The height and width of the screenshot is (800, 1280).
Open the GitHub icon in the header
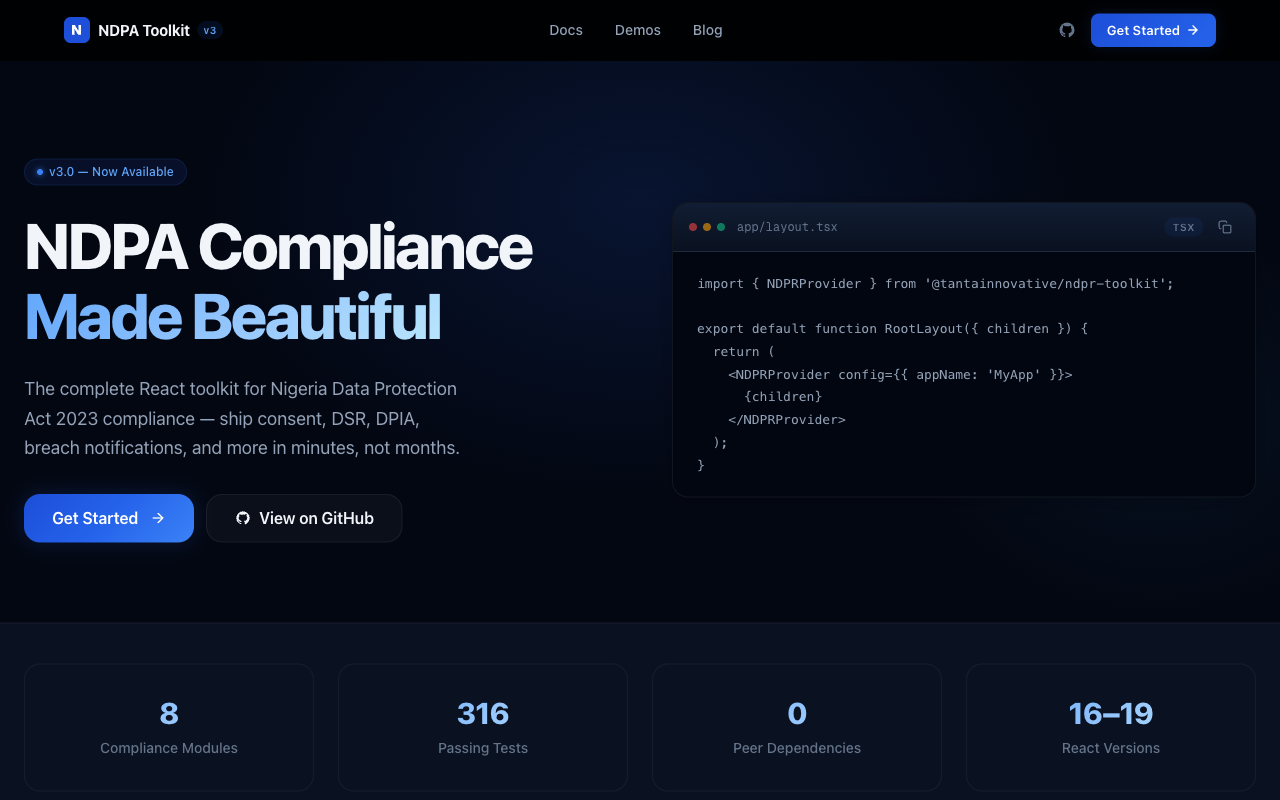click(x=1067, y=30)
